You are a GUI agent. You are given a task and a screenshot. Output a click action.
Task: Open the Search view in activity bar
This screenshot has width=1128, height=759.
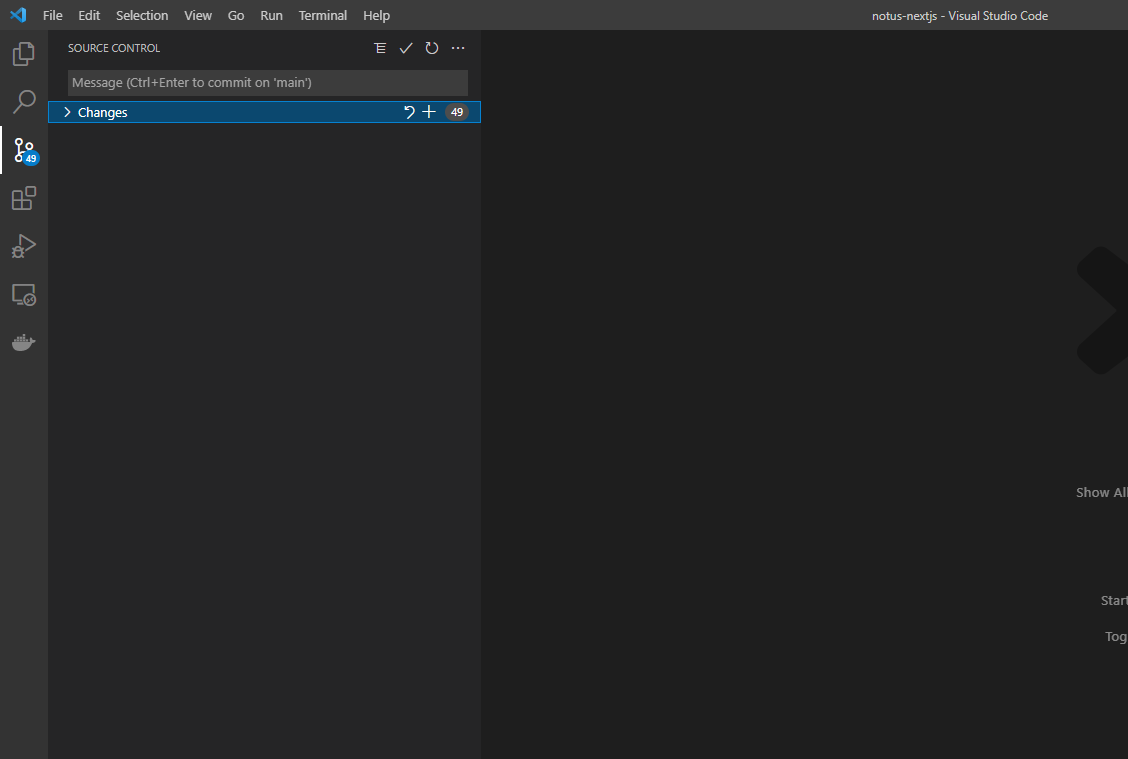(x=24, y=102)
